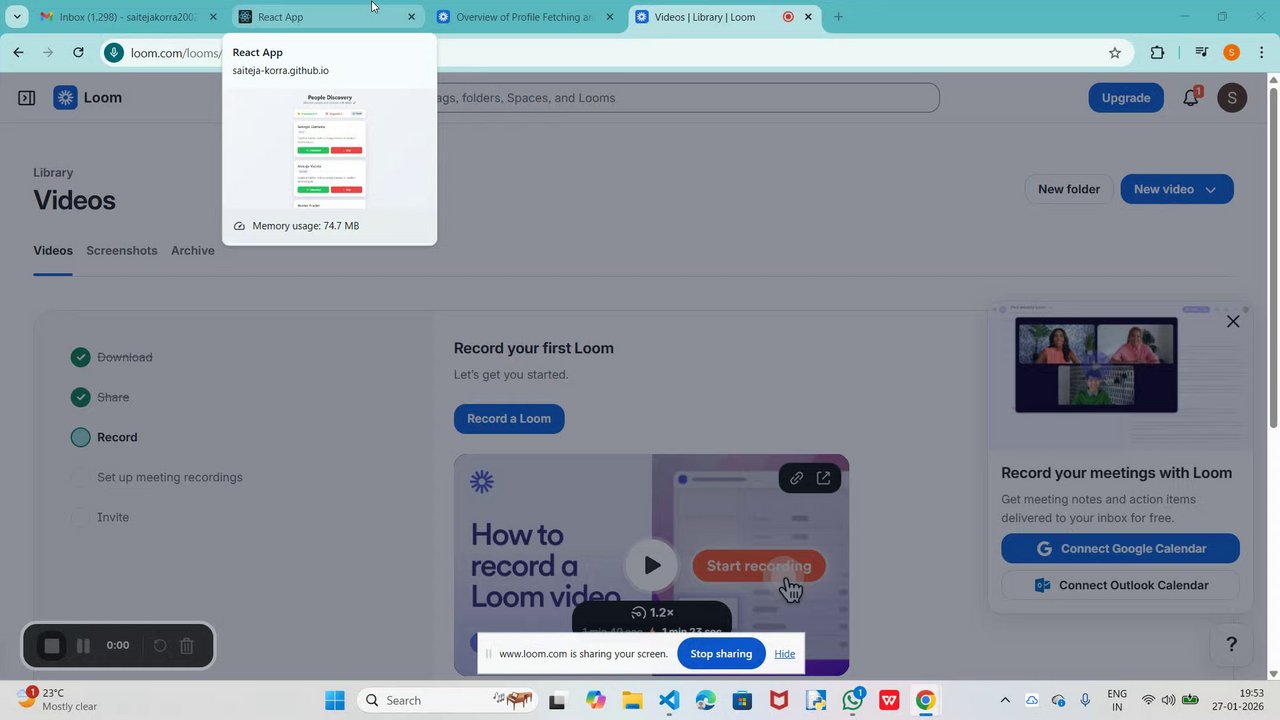The height and width of the screenshot is (720, 1280).
Task: Stop the recording using the stop square
Action: coord(52,646)
